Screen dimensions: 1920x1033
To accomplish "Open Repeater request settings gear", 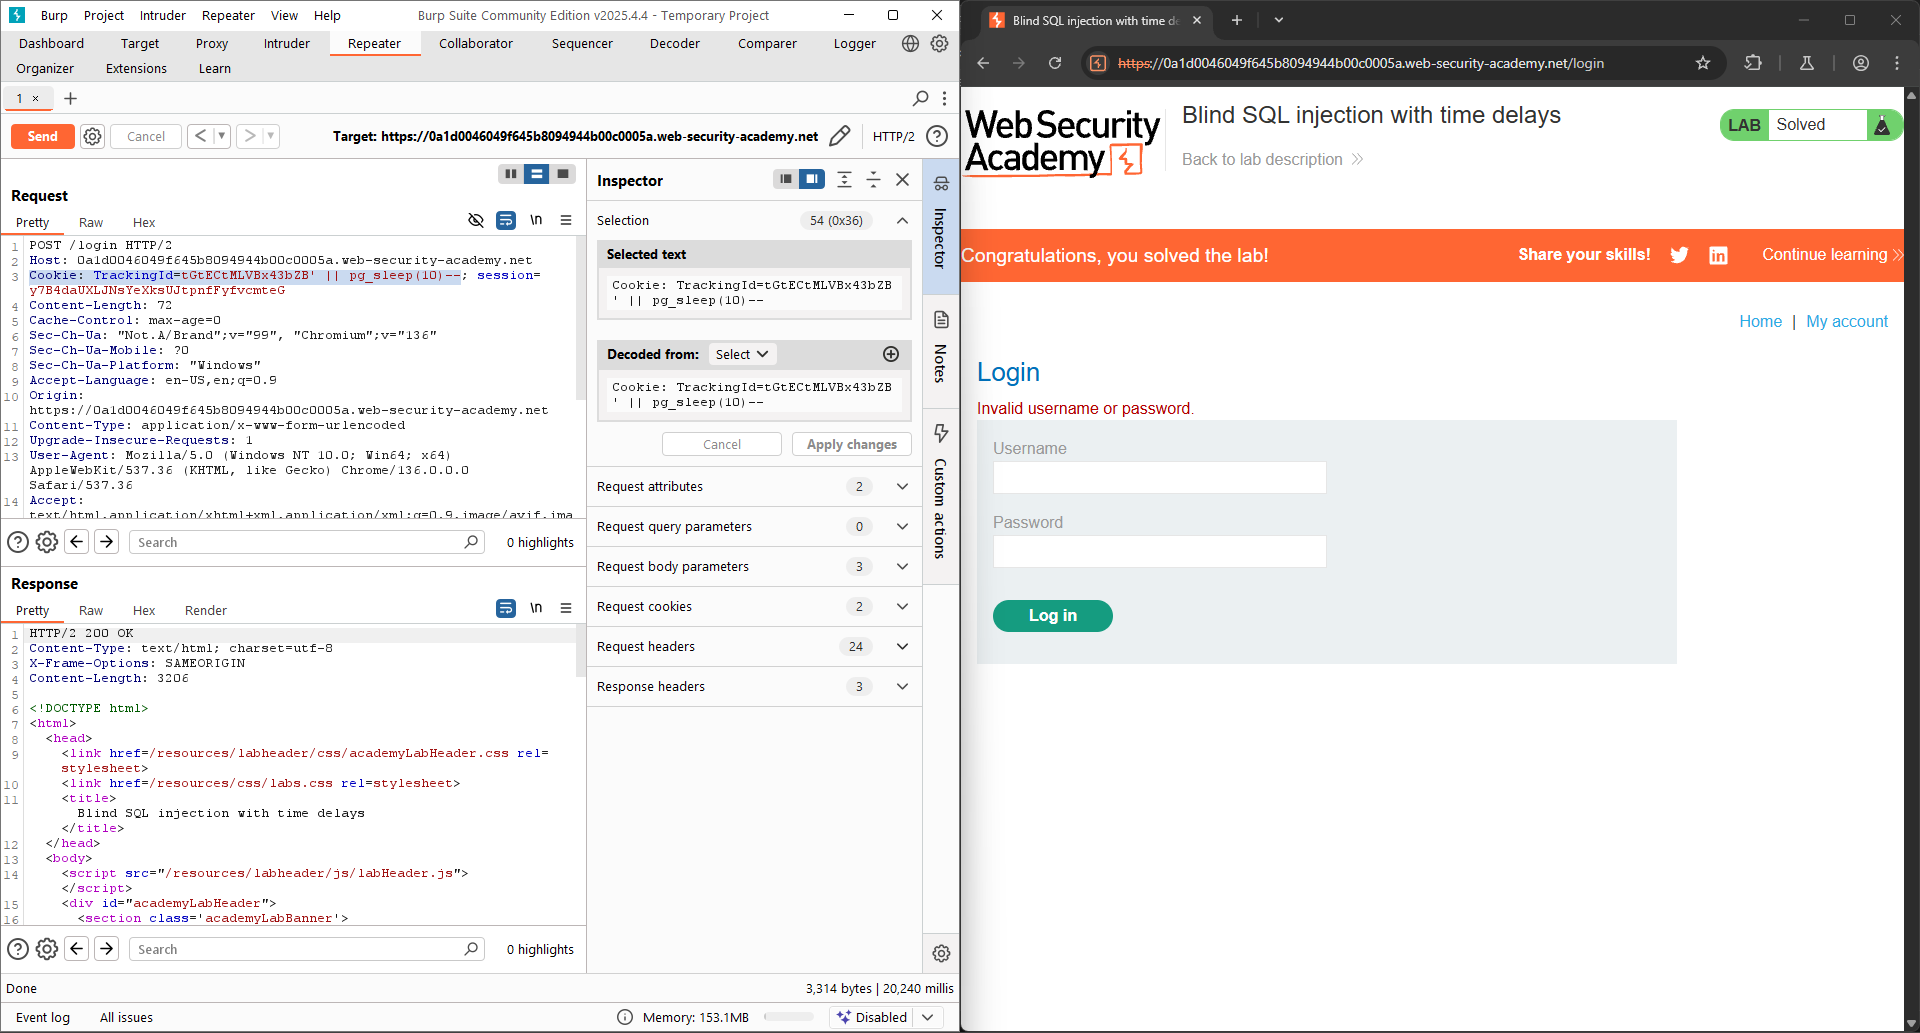I will (x=92, y=136).
